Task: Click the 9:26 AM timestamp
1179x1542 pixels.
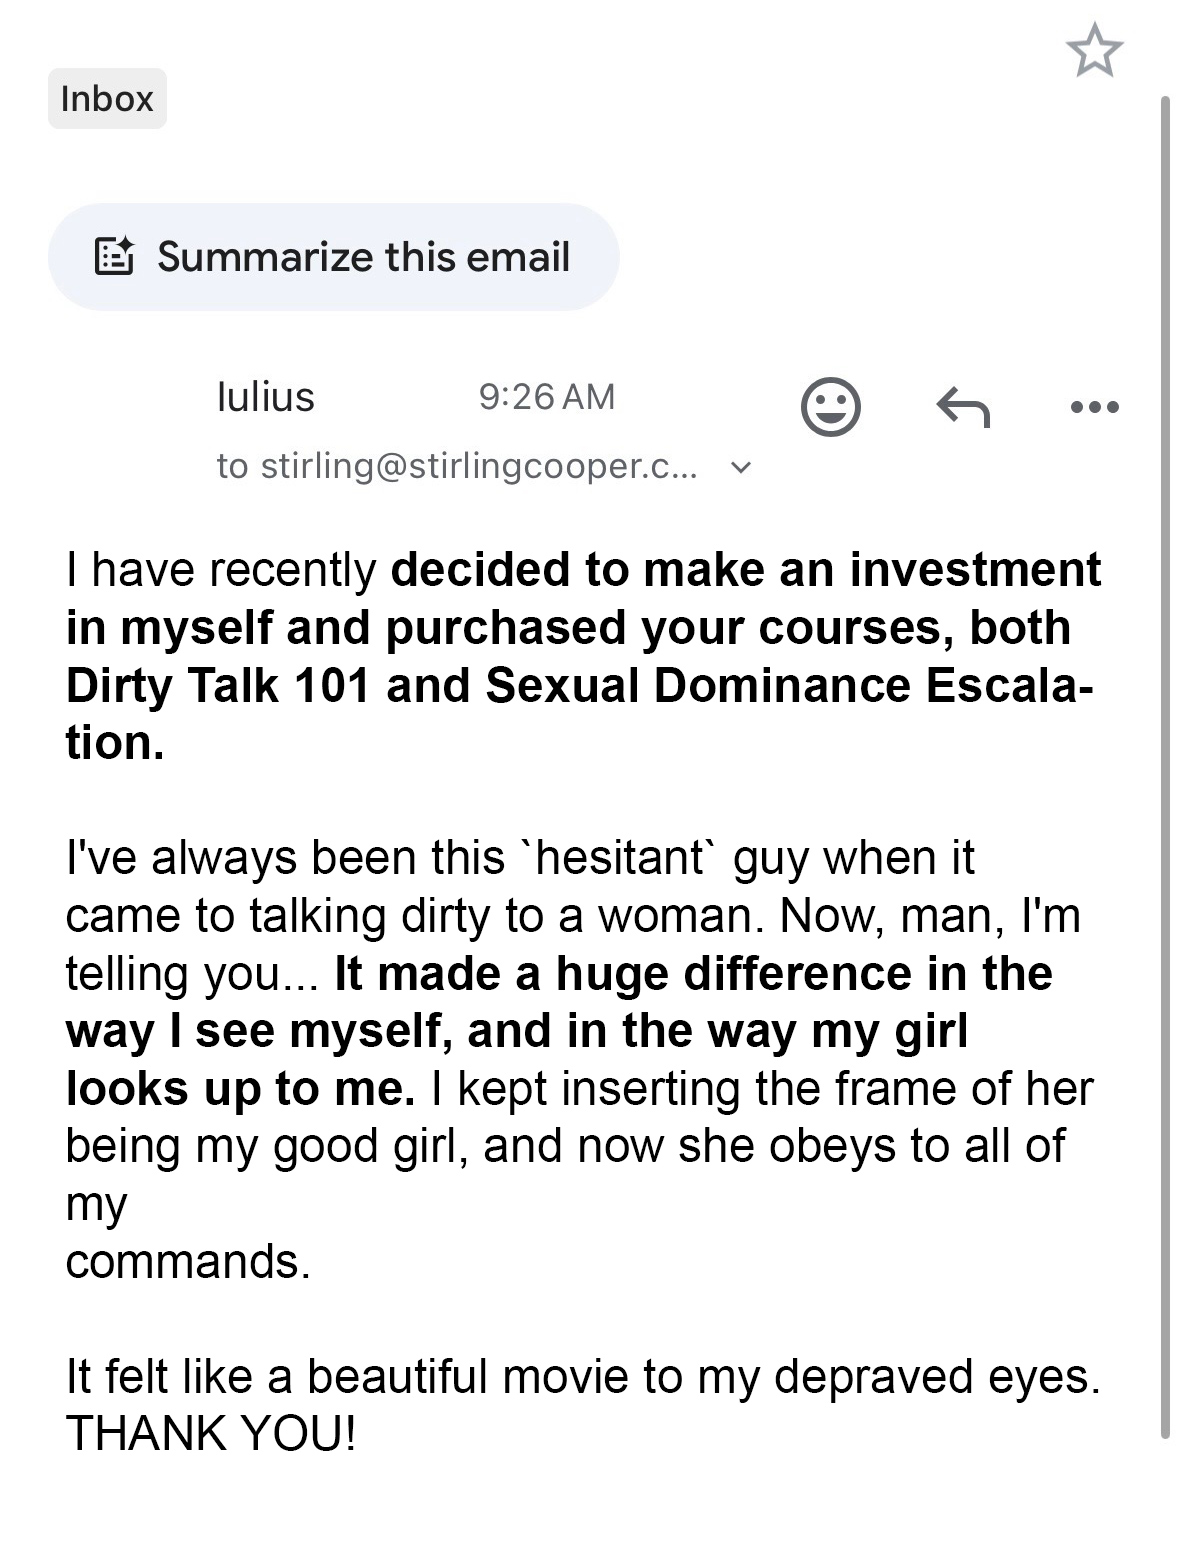Action: [x=546, y=397]
